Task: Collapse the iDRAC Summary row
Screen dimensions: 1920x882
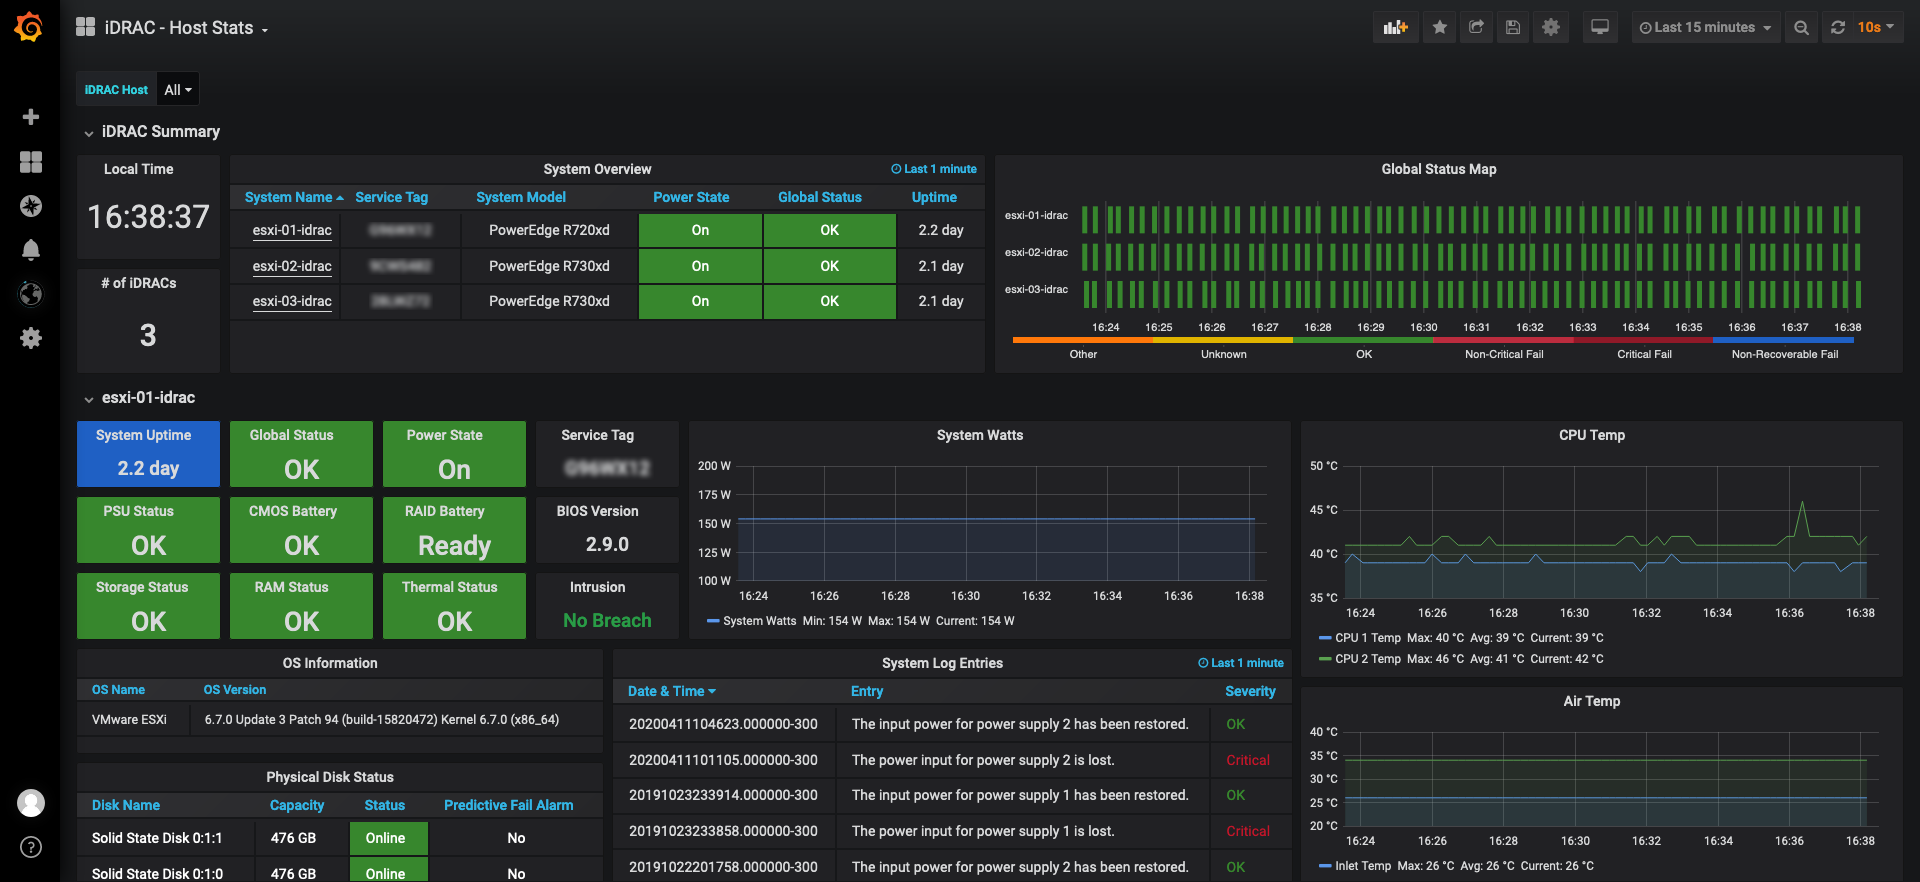Action: (x=160, y=132)
